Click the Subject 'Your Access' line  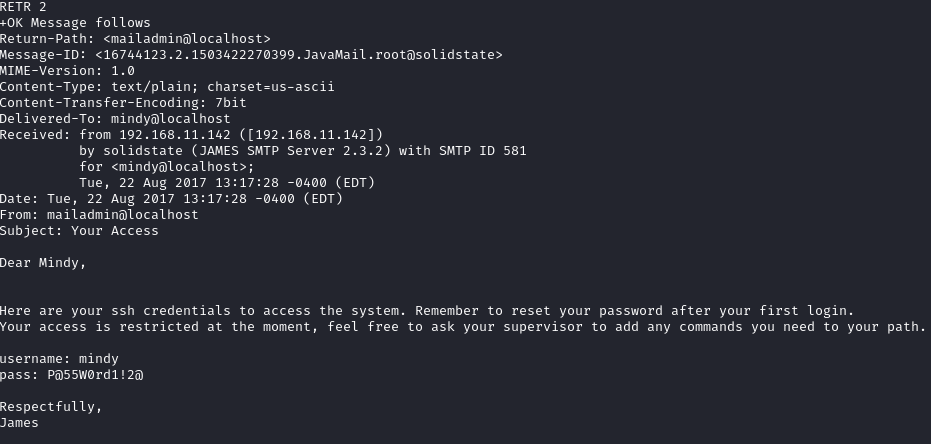point(79,231)
